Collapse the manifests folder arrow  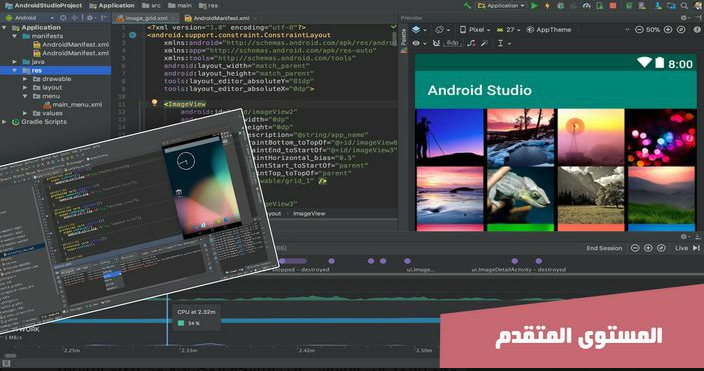[15, 36]
